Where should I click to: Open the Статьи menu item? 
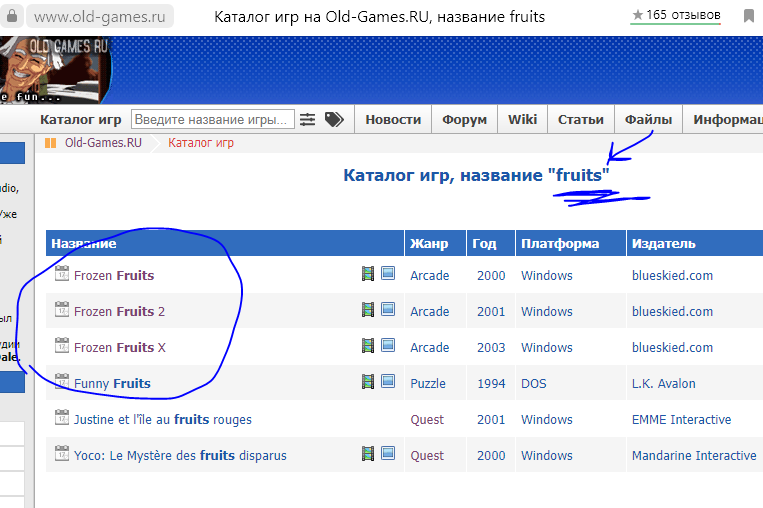tap(581, 120)
